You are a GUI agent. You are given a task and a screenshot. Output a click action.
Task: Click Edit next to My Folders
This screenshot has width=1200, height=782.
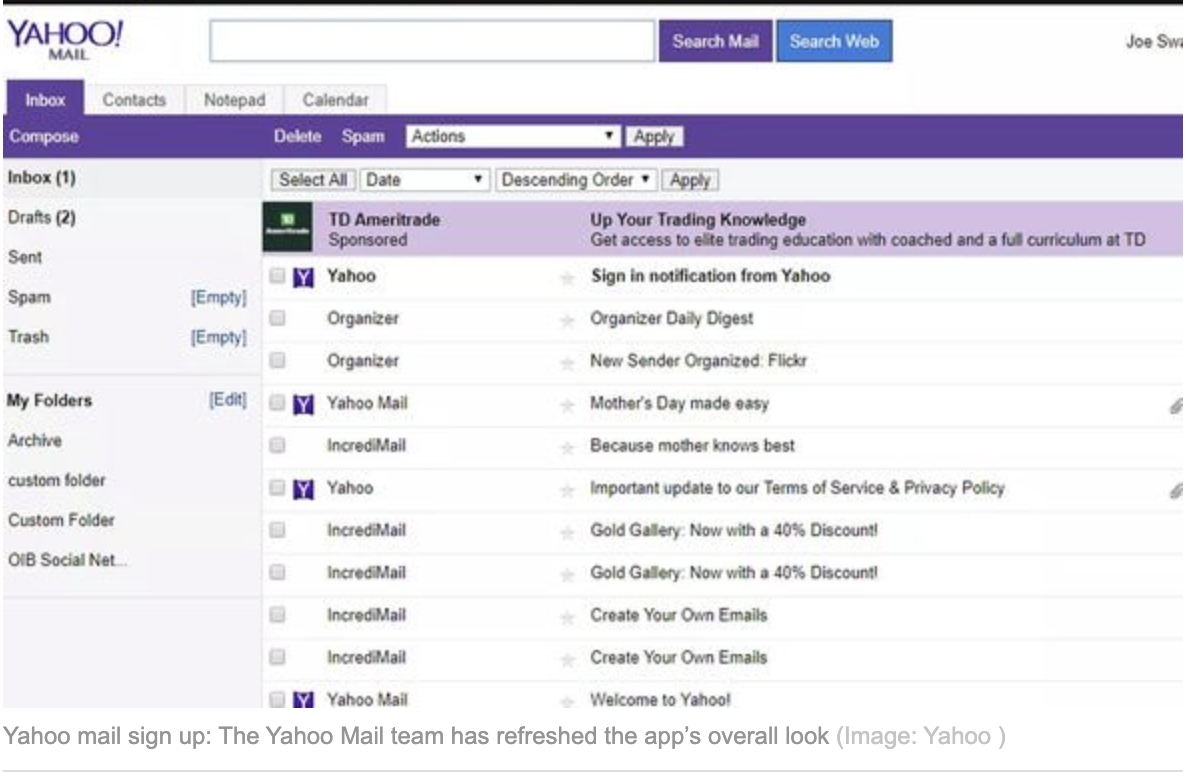click(x=227, y=400)
